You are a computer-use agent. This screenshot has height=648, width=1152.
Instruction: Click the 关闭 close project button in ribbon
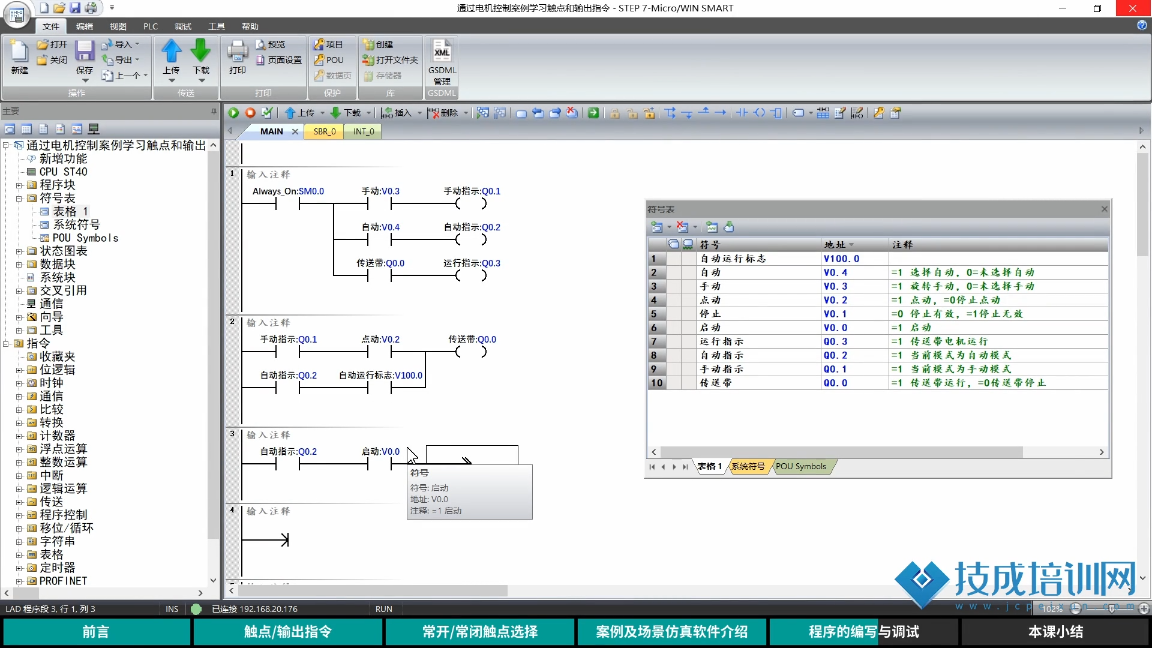click(52, 60)
